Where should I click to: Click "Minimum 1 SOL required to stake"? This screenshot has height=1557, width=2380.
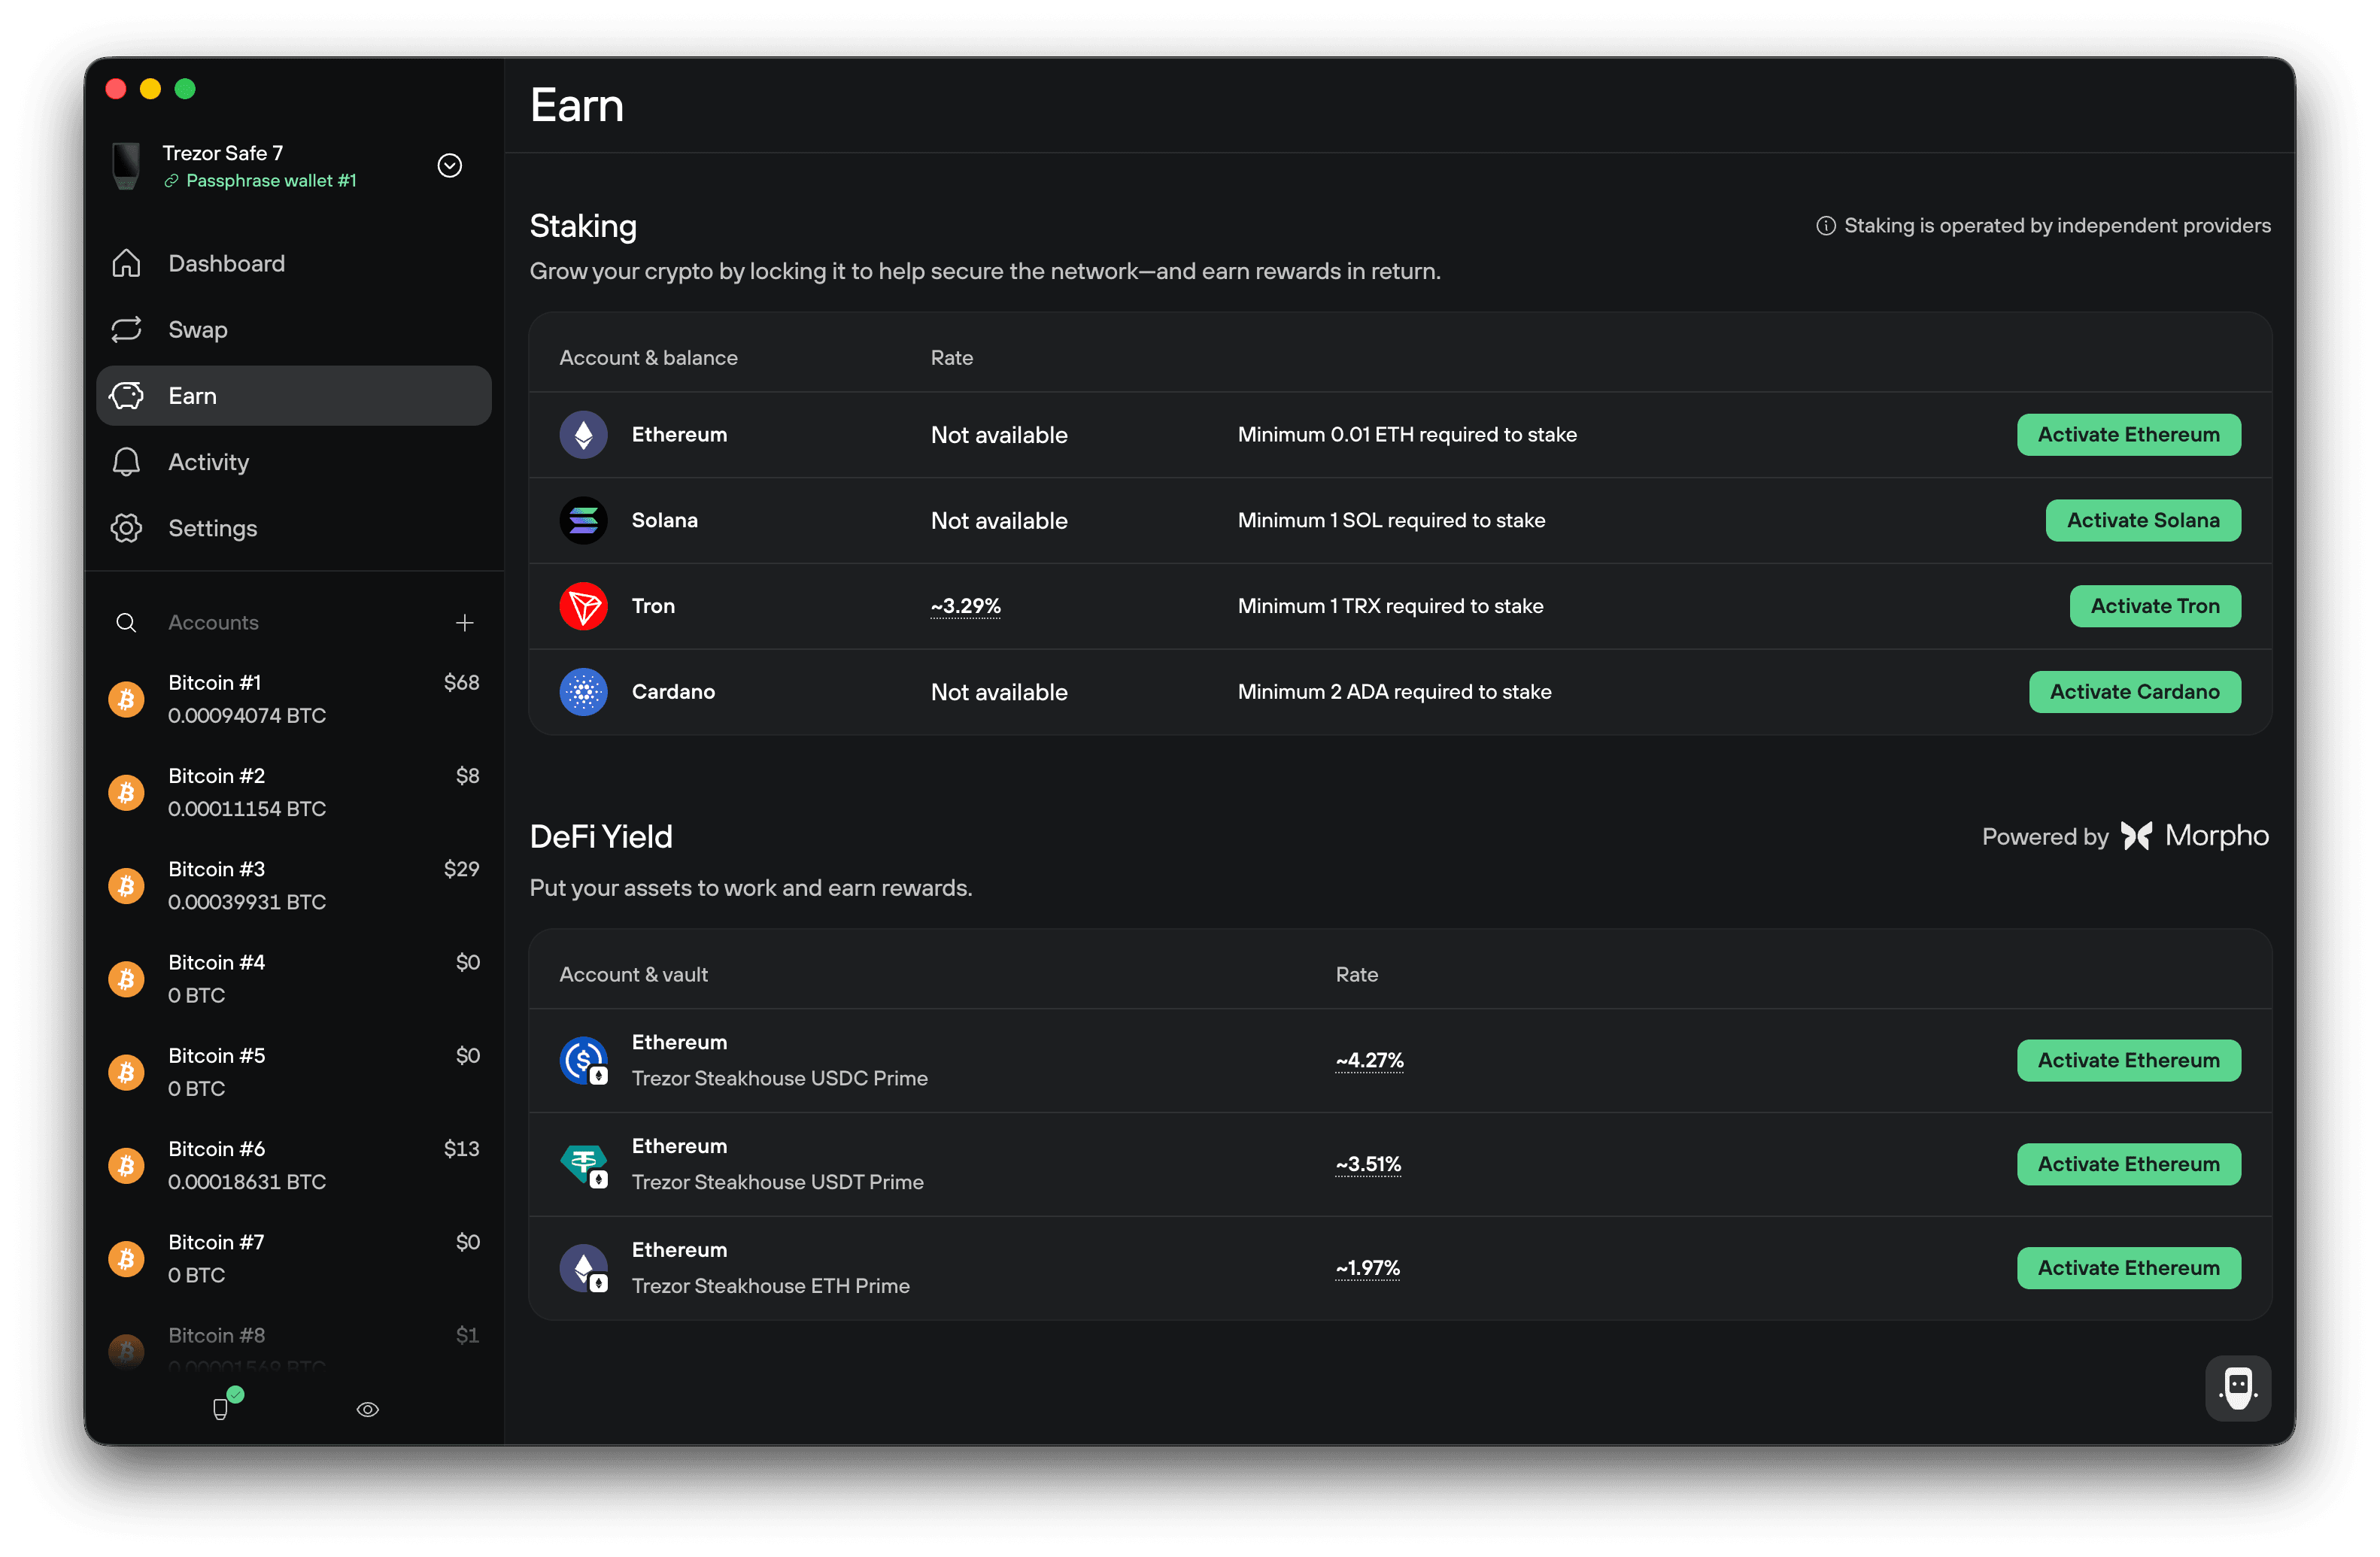[x=1391, y=520]
